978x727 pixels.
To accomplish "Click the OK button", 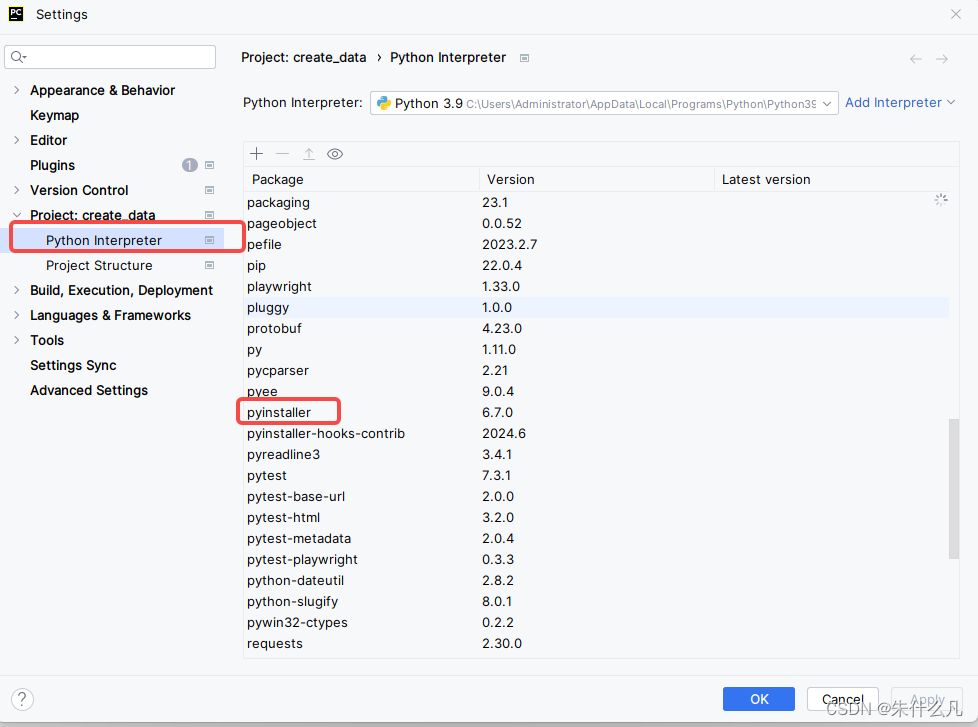I will click(758, 699).
